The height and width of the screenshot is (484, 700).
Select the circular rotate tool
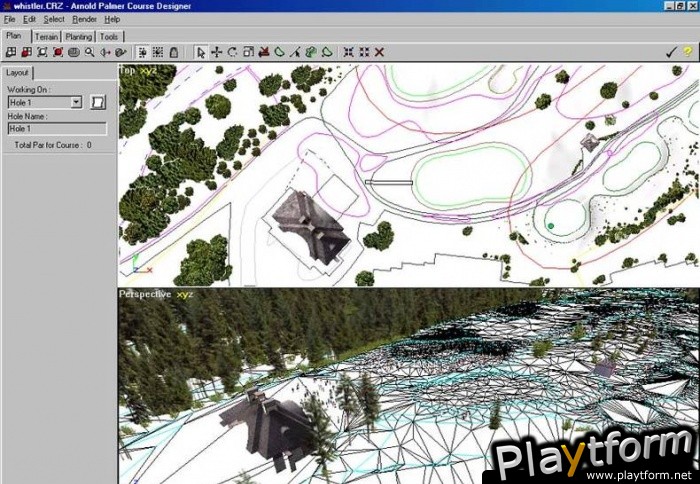232,52
